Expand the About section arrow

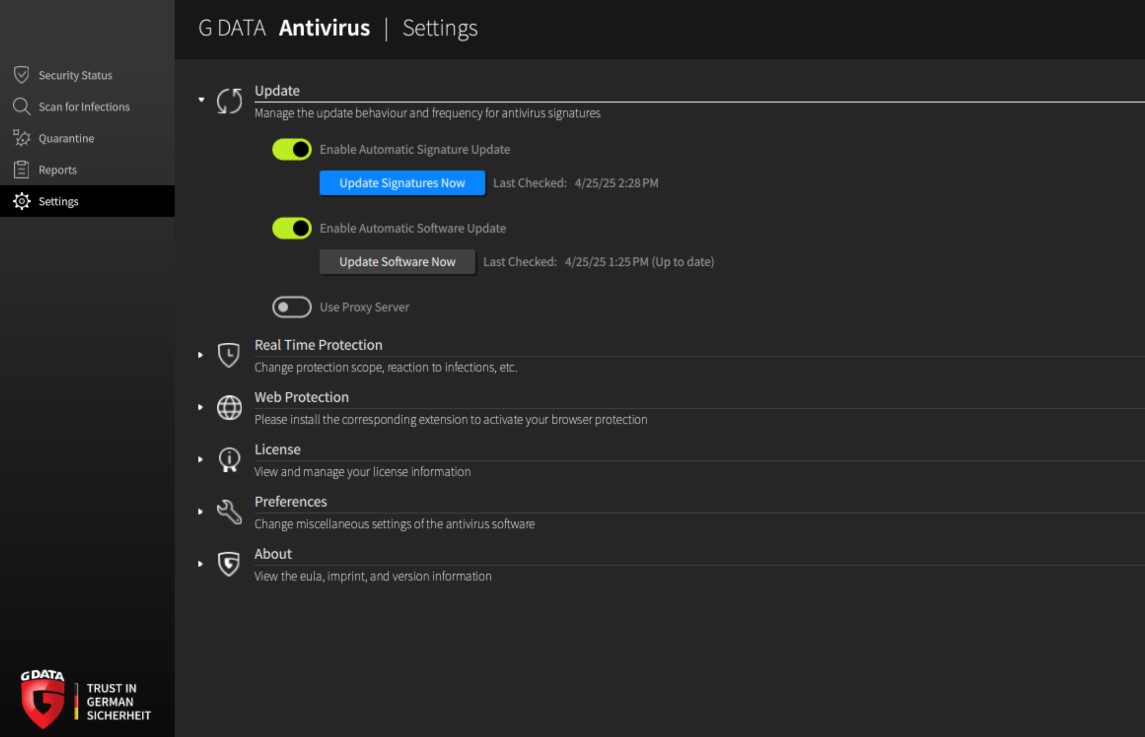click(x=200, y=564)
